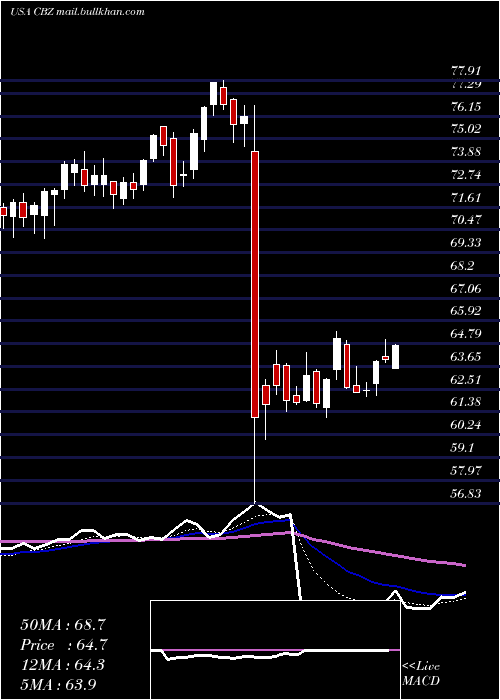Click the 62.51 price axis label

click(466, 379)
